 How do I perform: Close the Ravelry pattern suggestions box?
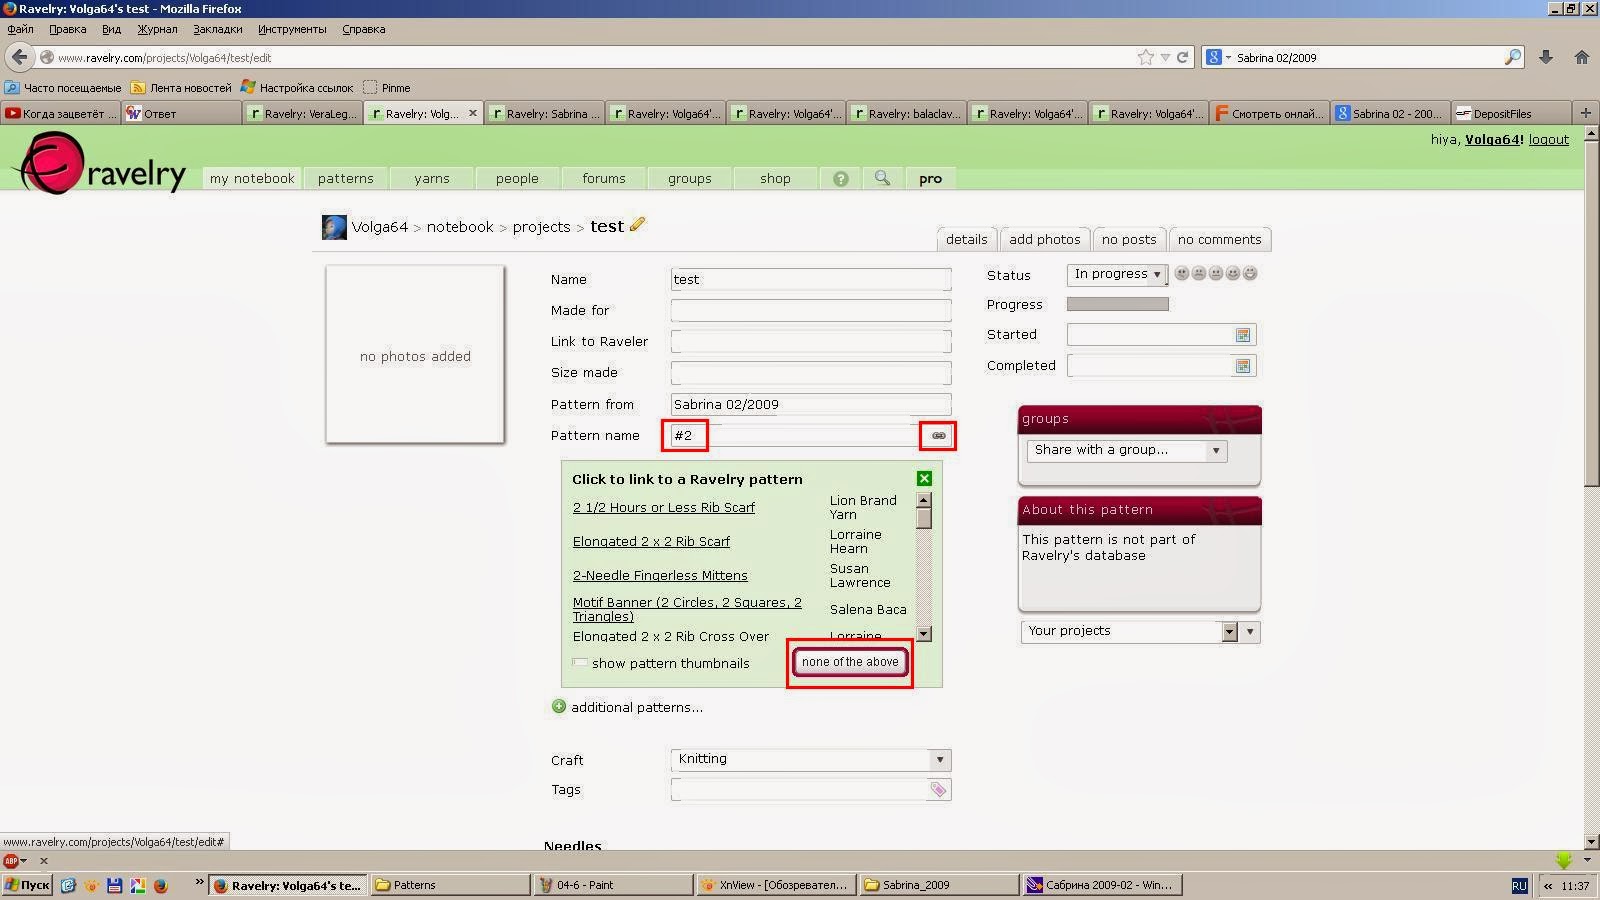point(924,479)
